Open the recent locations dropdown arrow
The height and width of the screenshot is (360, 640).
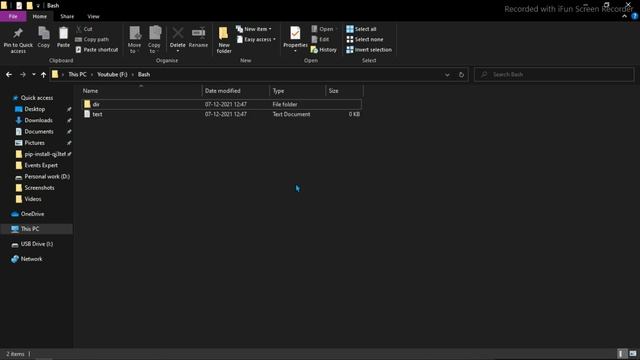click(34, 74)
